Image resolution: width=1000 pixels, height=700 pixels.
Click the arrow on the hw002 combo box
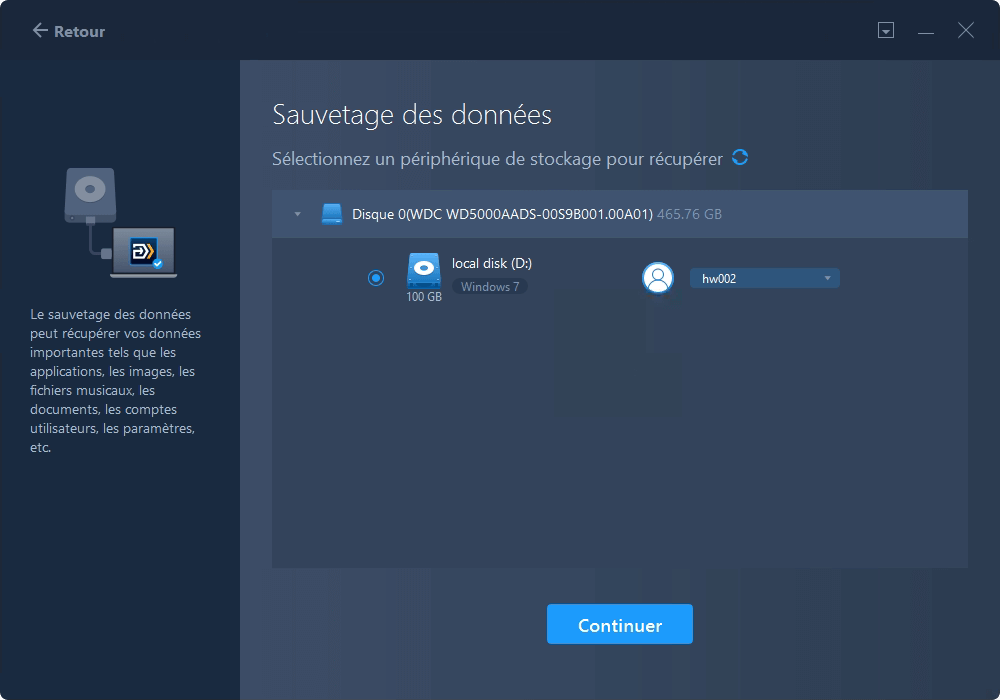pos(827,279)
